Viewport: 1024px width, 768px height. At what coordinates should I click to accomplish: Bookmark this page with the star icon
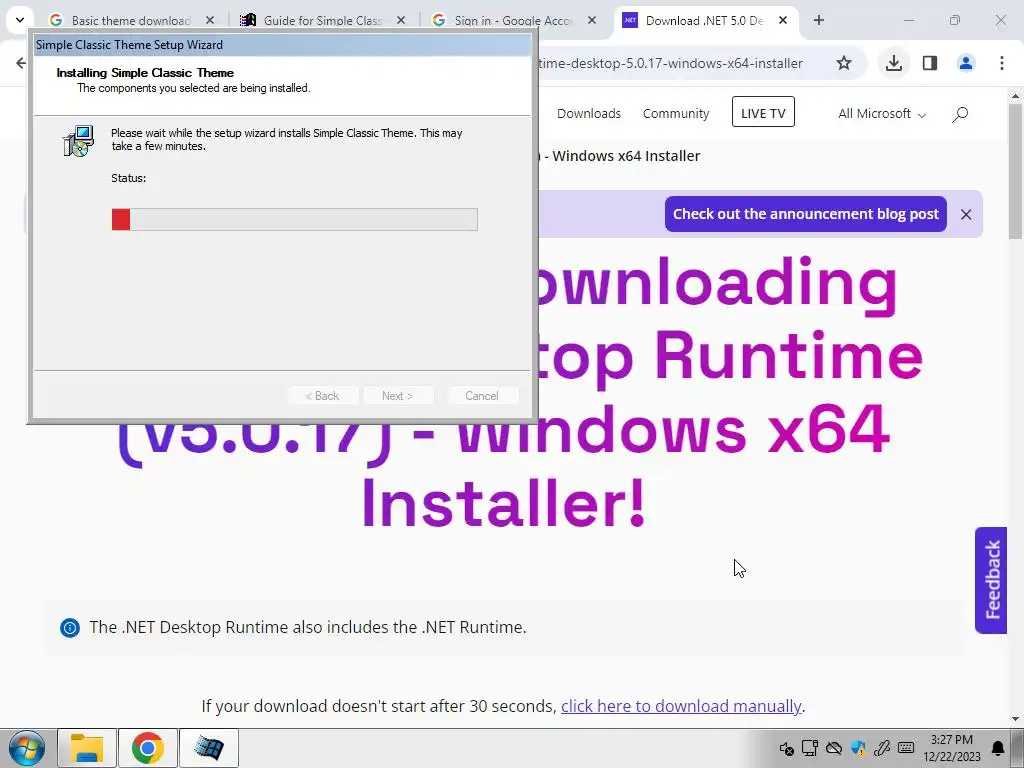click(844, 63)
